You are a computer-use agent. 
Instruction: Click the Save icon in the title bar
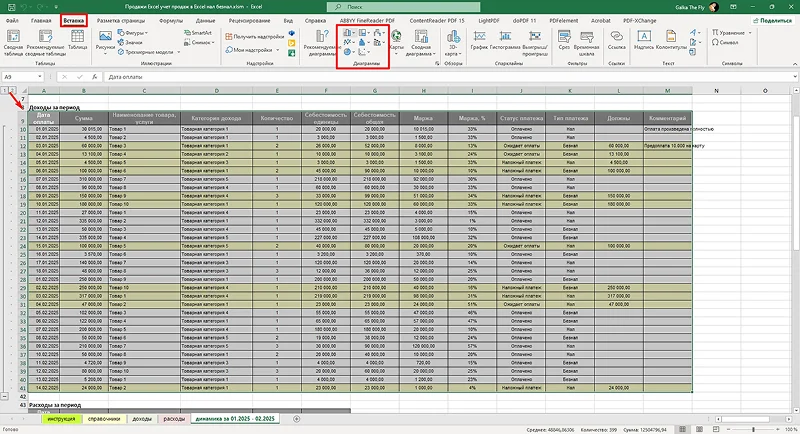[x=11, y=7]
